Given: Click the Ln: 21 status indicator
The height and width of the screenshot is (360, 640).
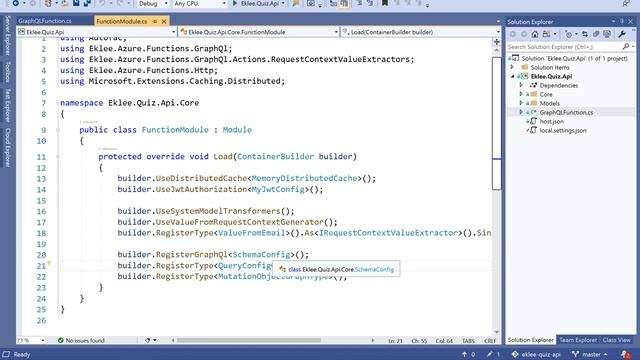Looking at the screenshot, I should [395, 340].
